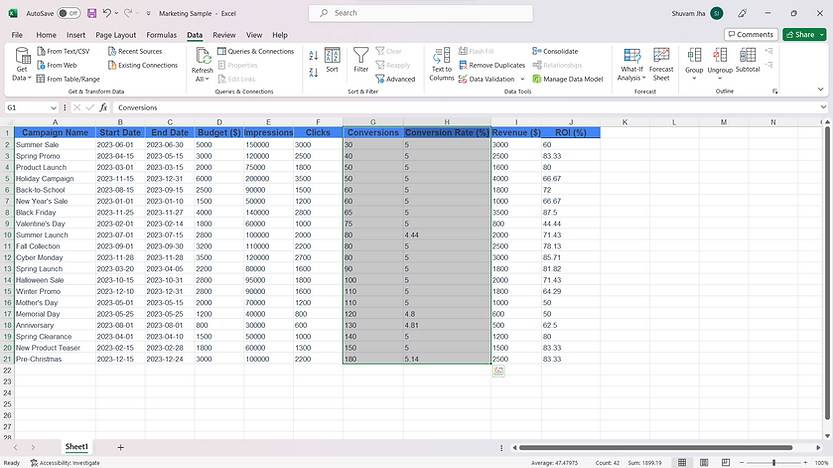Expand the Name Box dropdown arrow
The width and height of the screenshot is (833, 468).
tap(54, 107)
